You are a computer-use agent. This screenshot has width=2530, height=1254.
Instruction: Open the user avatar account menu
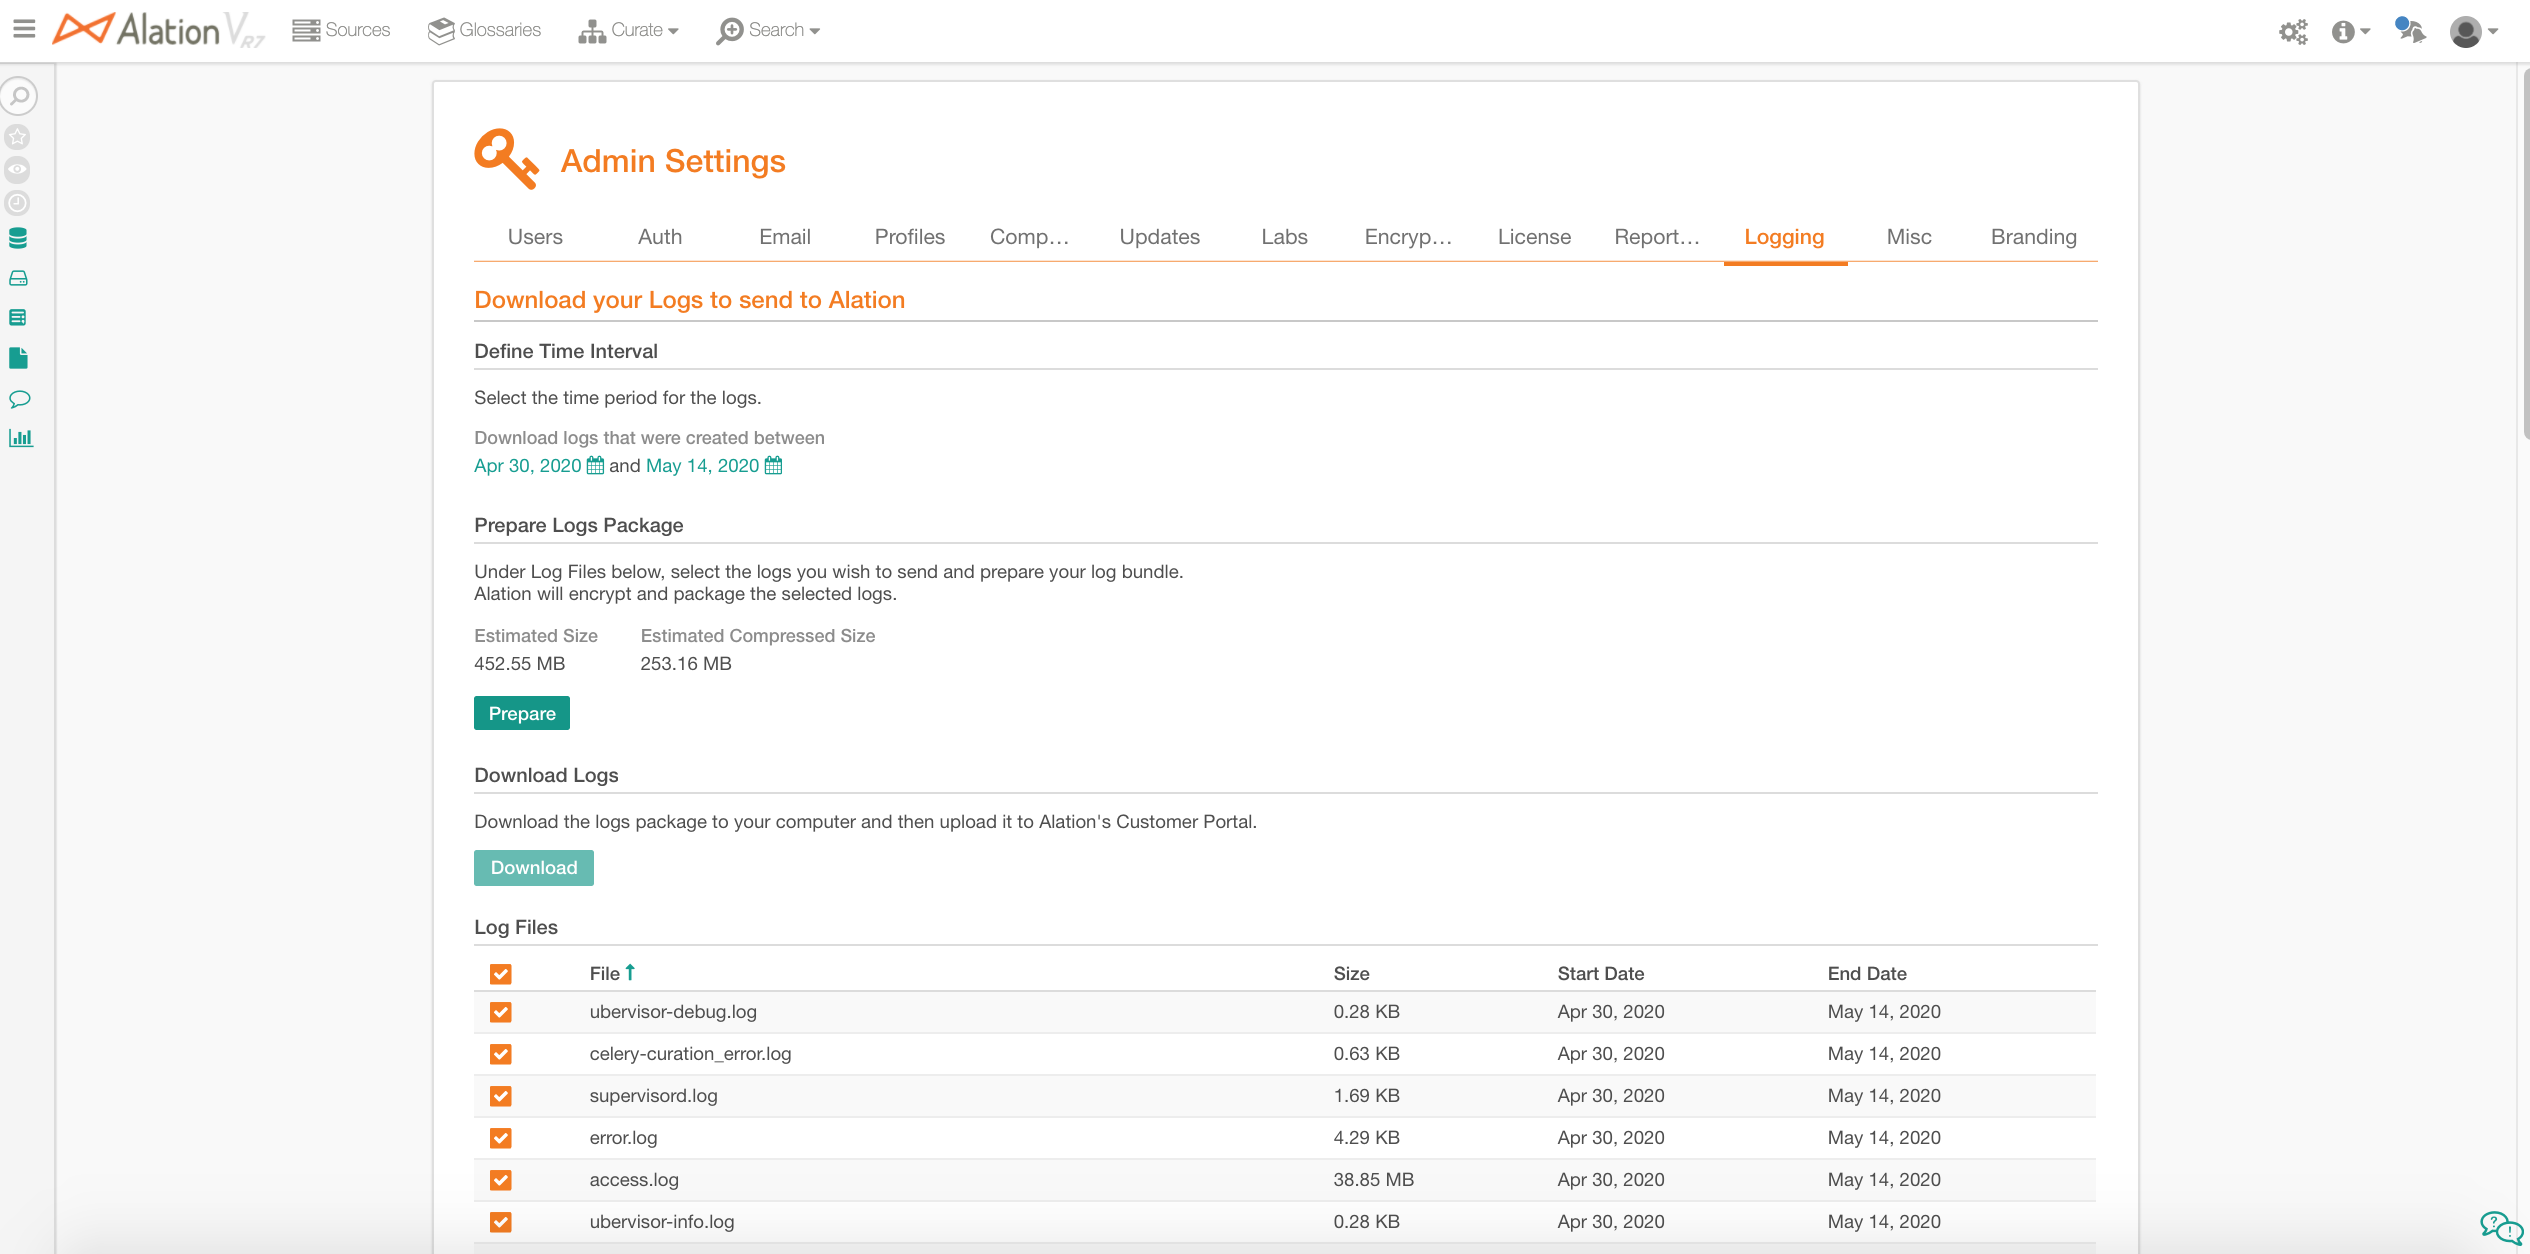click(2466, 31)
